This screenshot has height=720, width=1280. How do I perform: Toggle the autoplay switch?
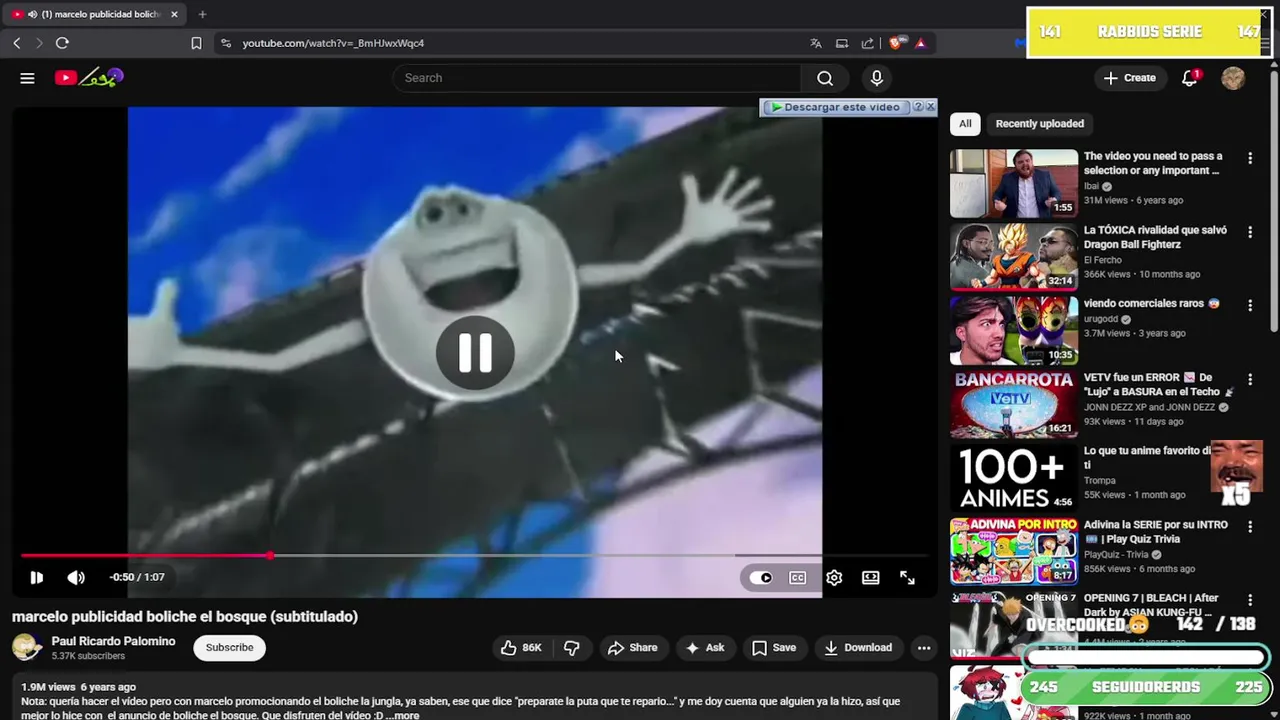761,577
